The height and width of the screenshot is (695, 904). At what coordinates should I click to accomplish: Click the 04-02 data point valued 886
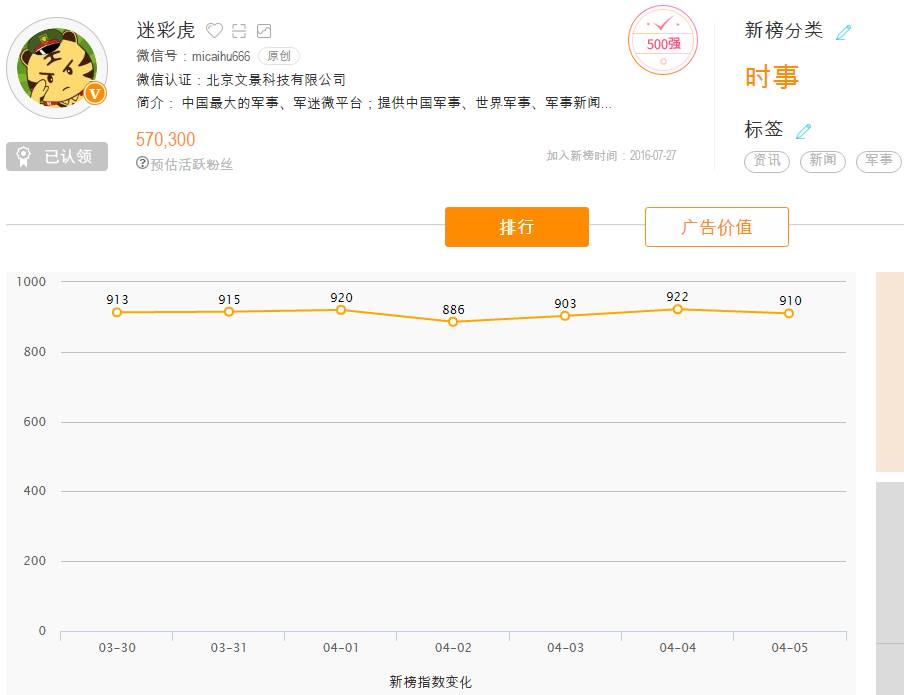click(x=453, y=322)
